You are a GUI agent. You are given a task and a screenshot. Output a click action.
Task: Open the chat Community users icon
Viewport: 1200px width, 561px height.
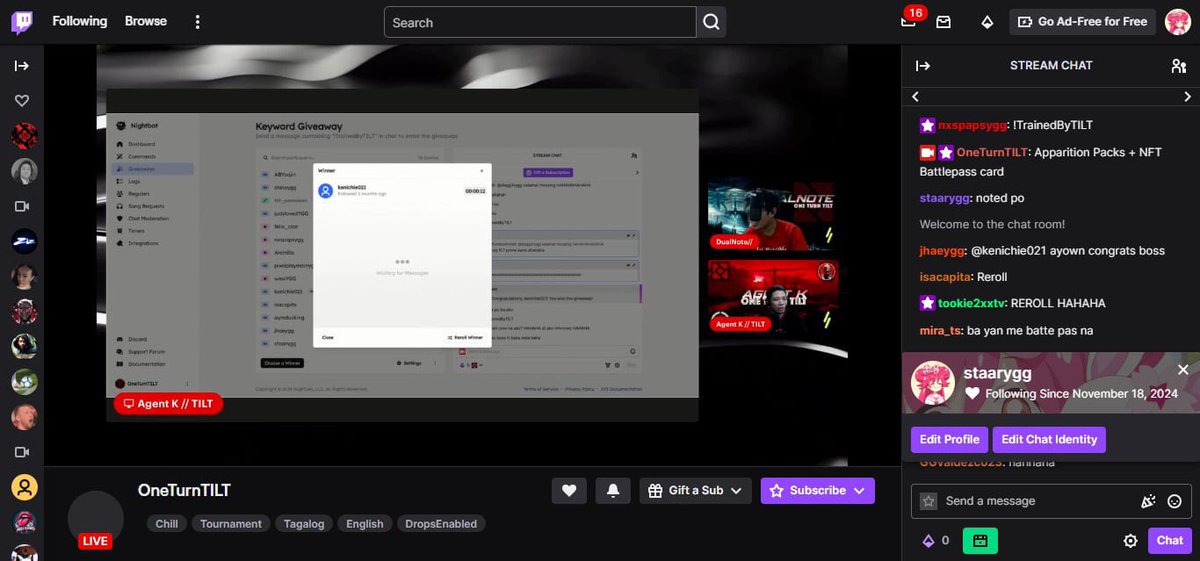pyautogui.click(x=1178, y=66)
